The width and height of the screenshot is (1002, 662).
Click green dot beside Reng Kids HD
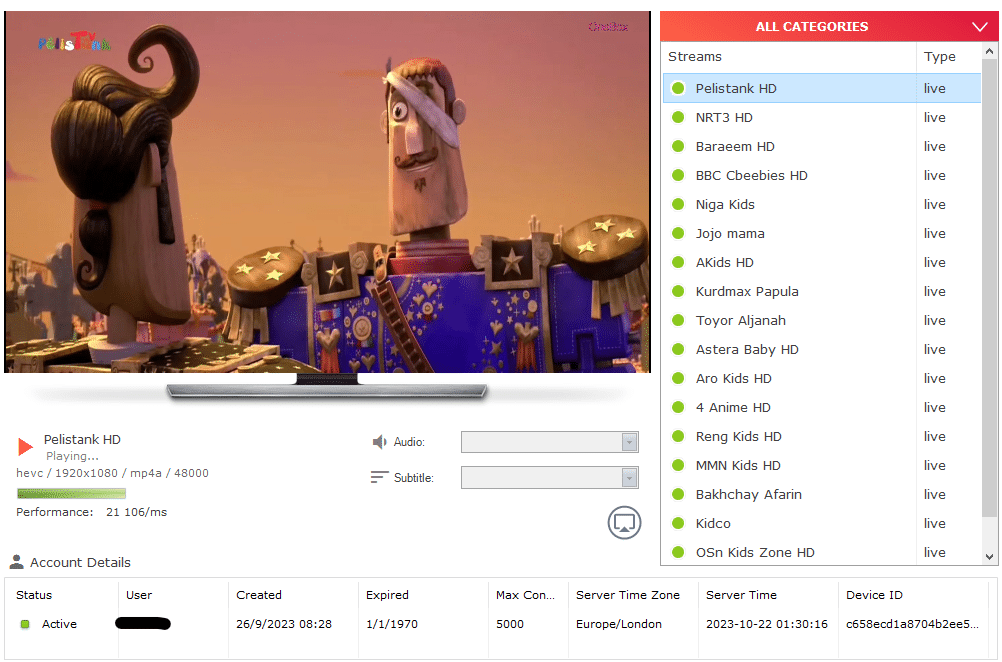(x=678, y=436)
